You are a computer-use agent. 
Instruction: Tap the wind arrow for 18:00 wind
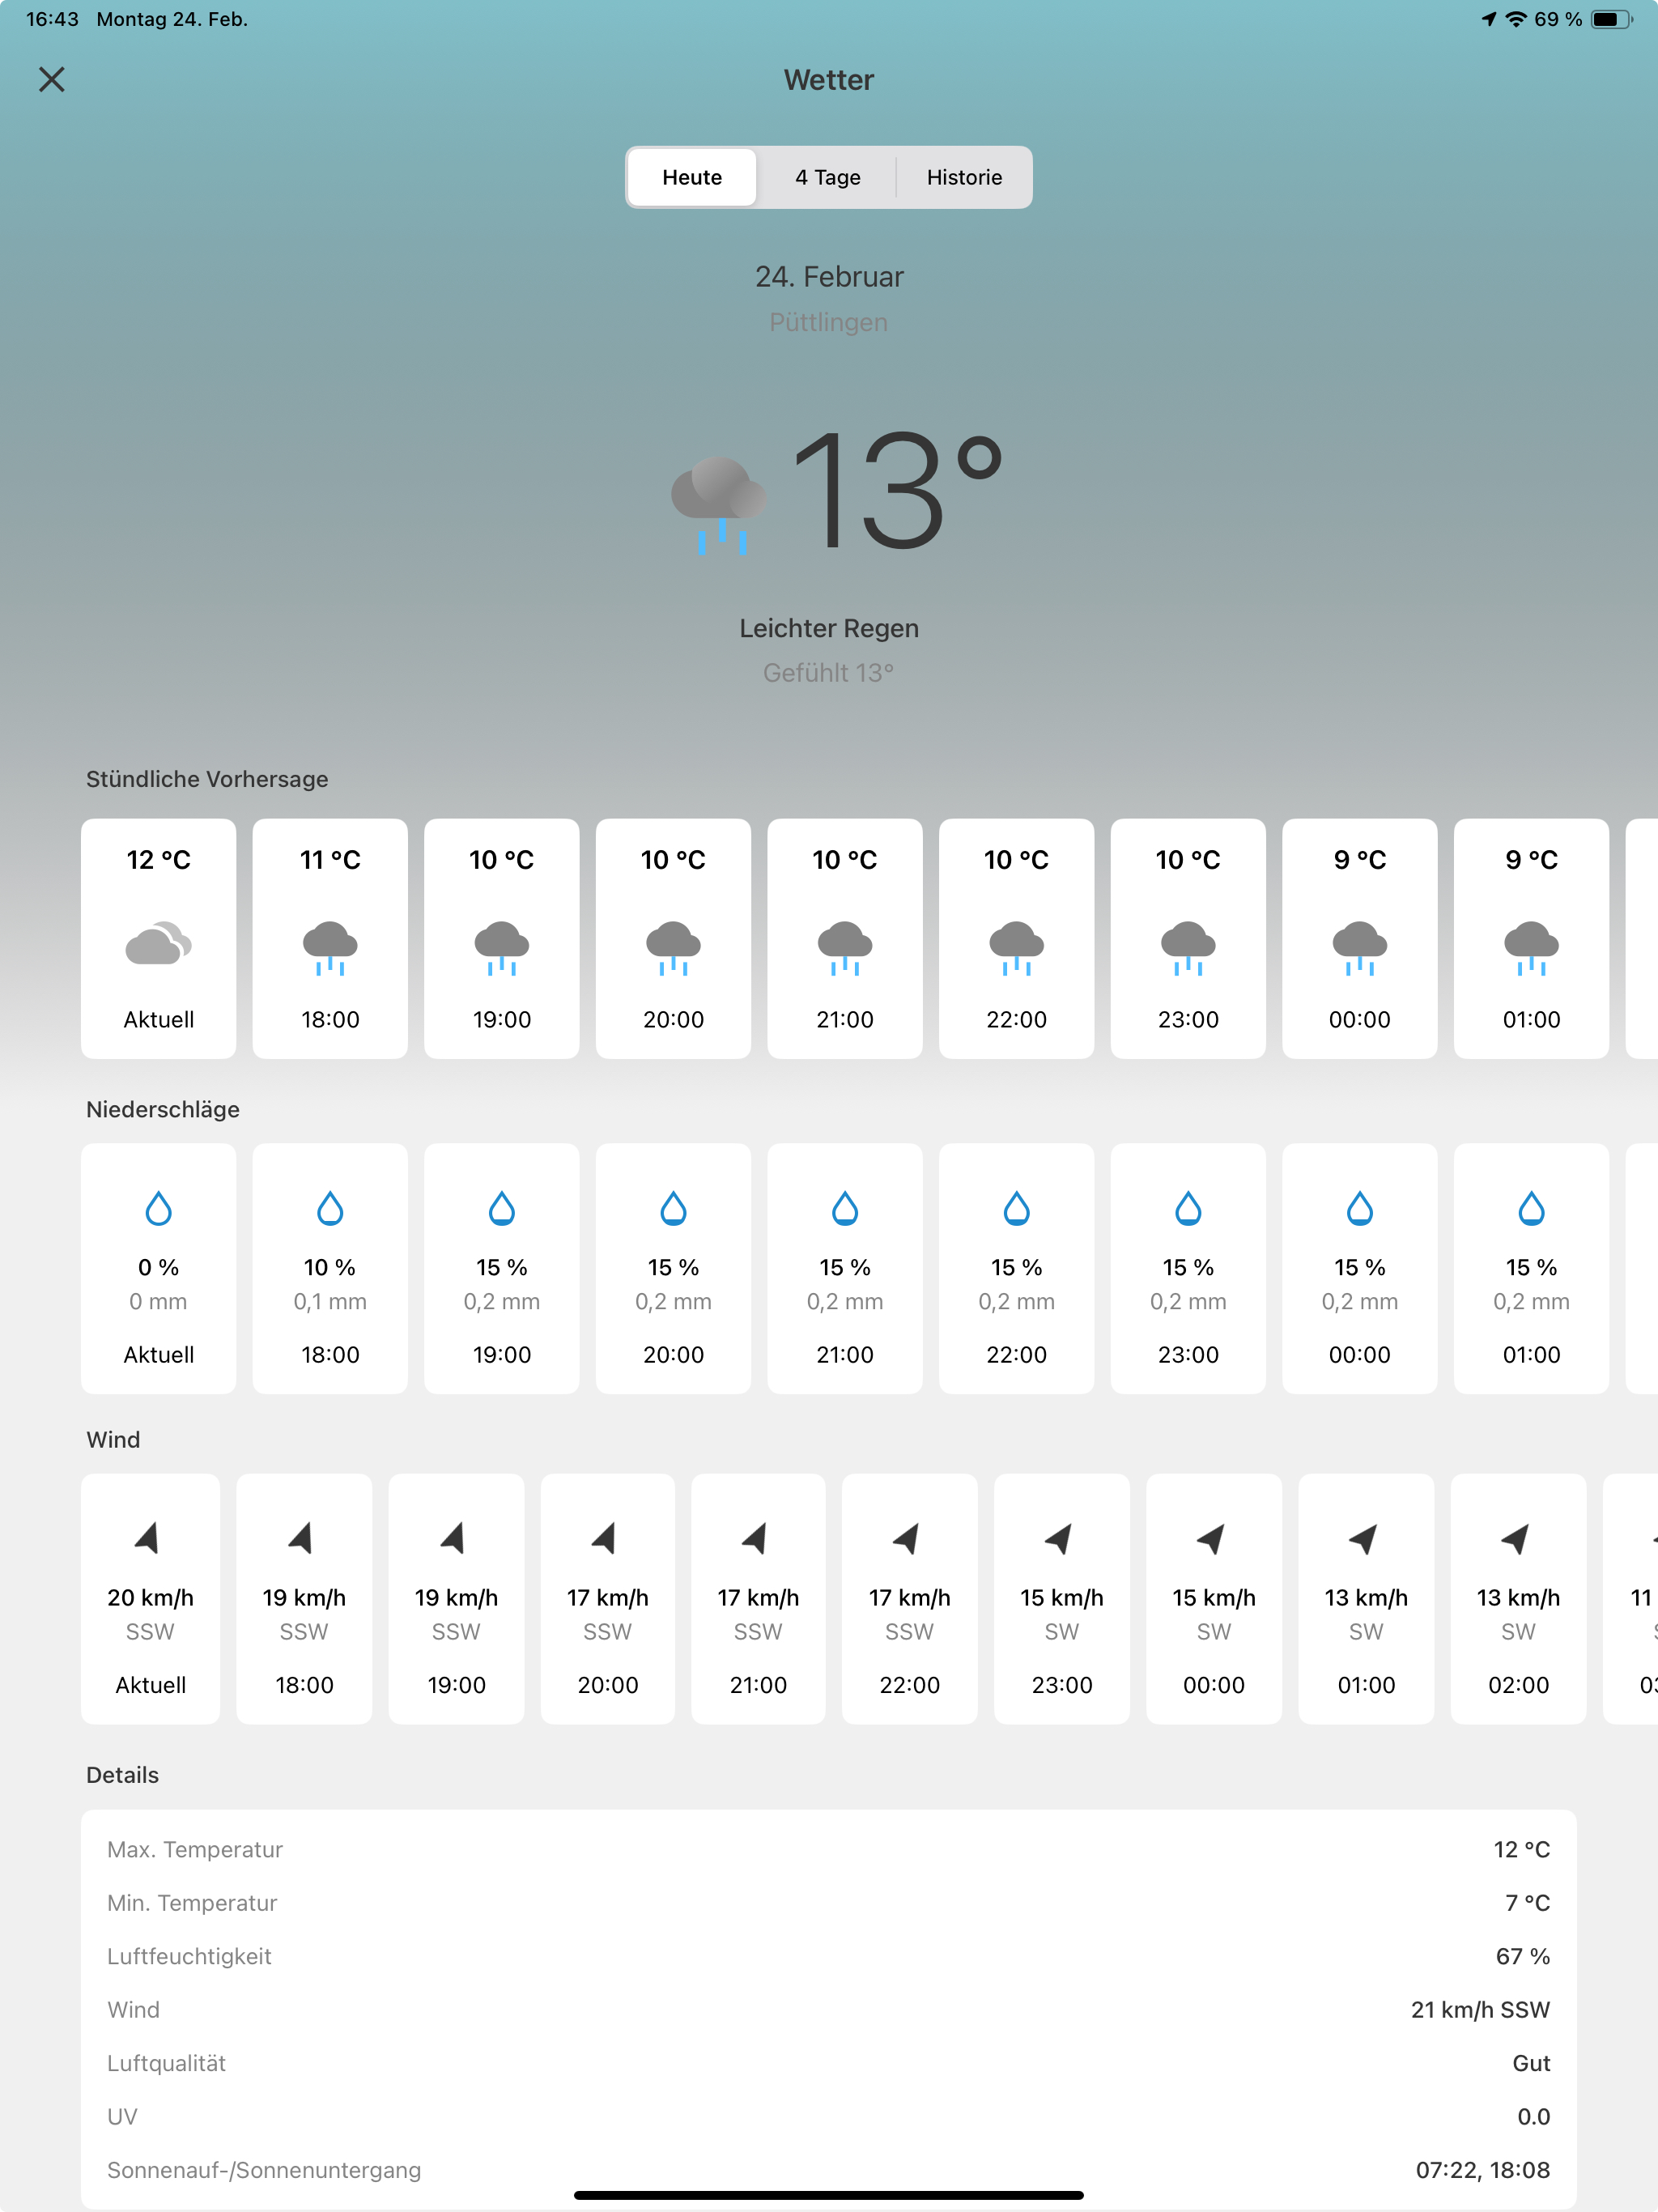[x=302, y=1538]
